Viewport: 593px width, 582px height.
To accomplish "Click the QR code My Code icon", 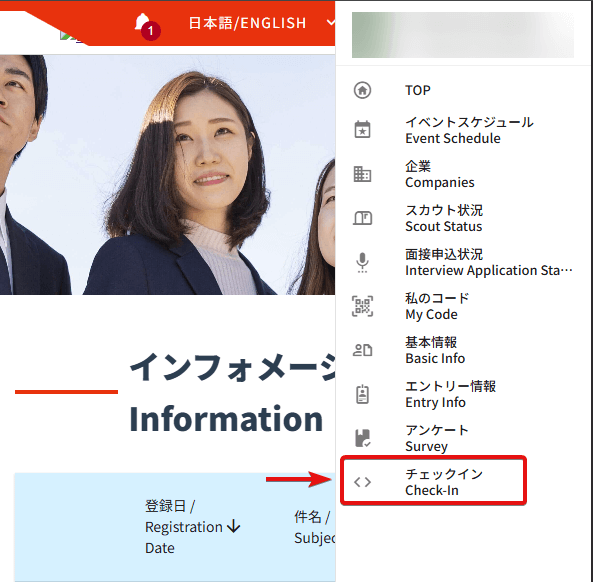I will [x=362, y=306].
